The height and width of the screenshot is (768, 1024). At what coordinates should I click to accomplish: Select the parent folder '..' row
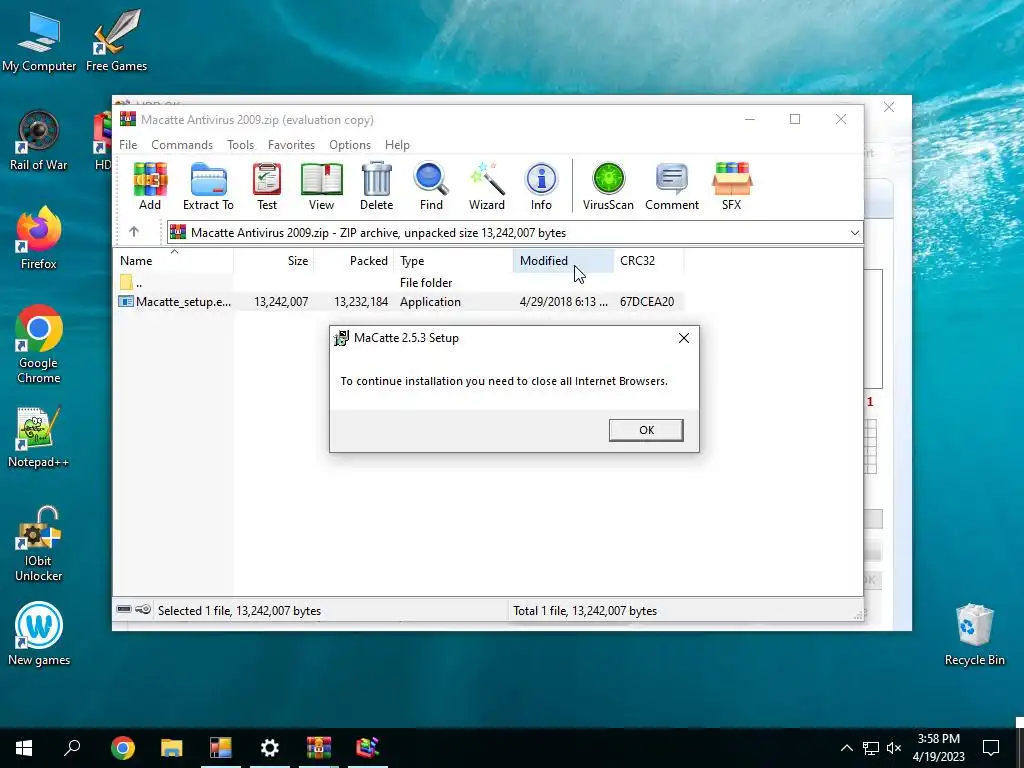coord(399,283)
